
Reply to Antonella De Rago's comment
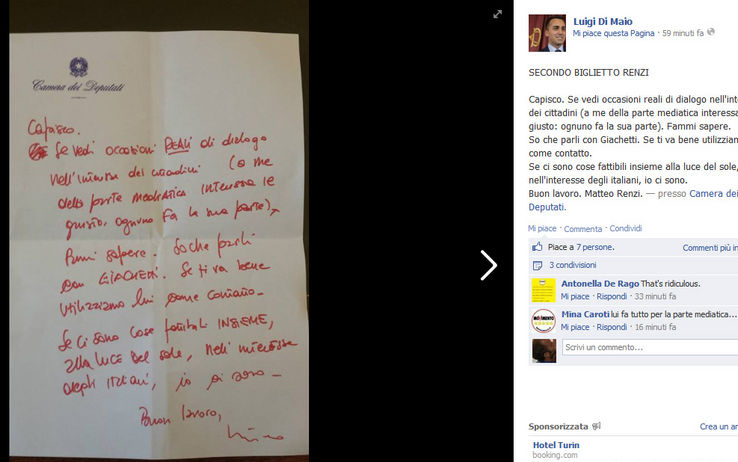pos(611,296)
